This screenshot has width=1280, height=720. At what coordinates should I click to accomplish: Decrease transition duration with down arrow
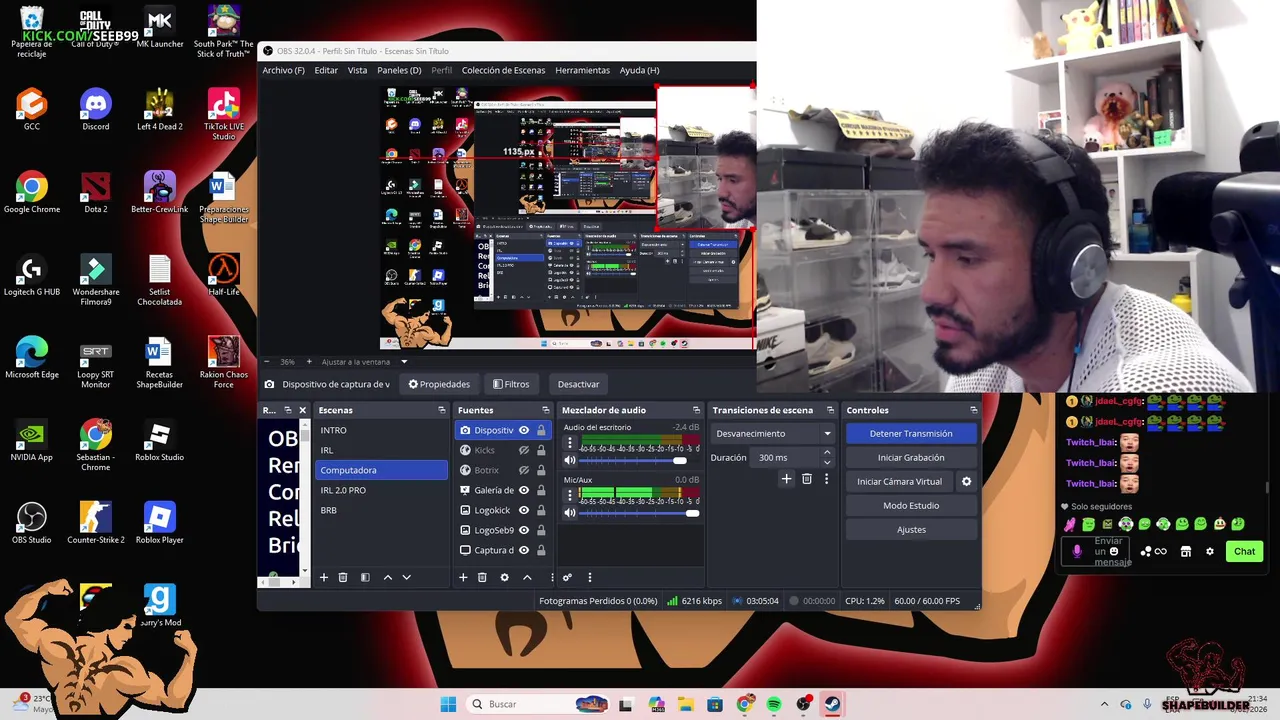[x=826, y=462]
